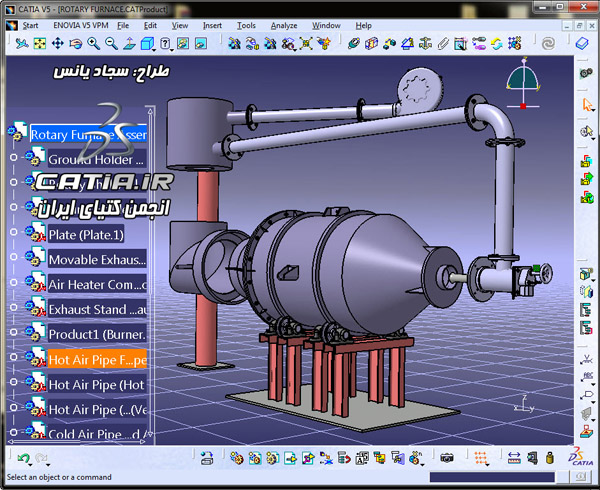Activate Fly Mode airplane icon
600x490 pixels.
(x=22, y=44)
